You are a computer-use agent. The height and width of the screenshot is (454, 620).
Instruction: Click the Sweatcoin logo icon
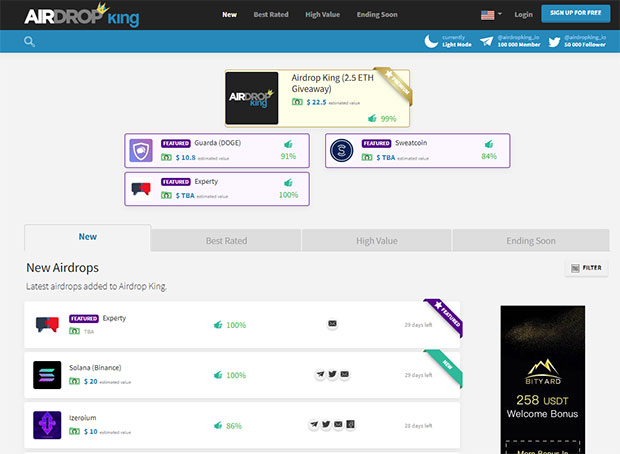click(x=342, y=151)
